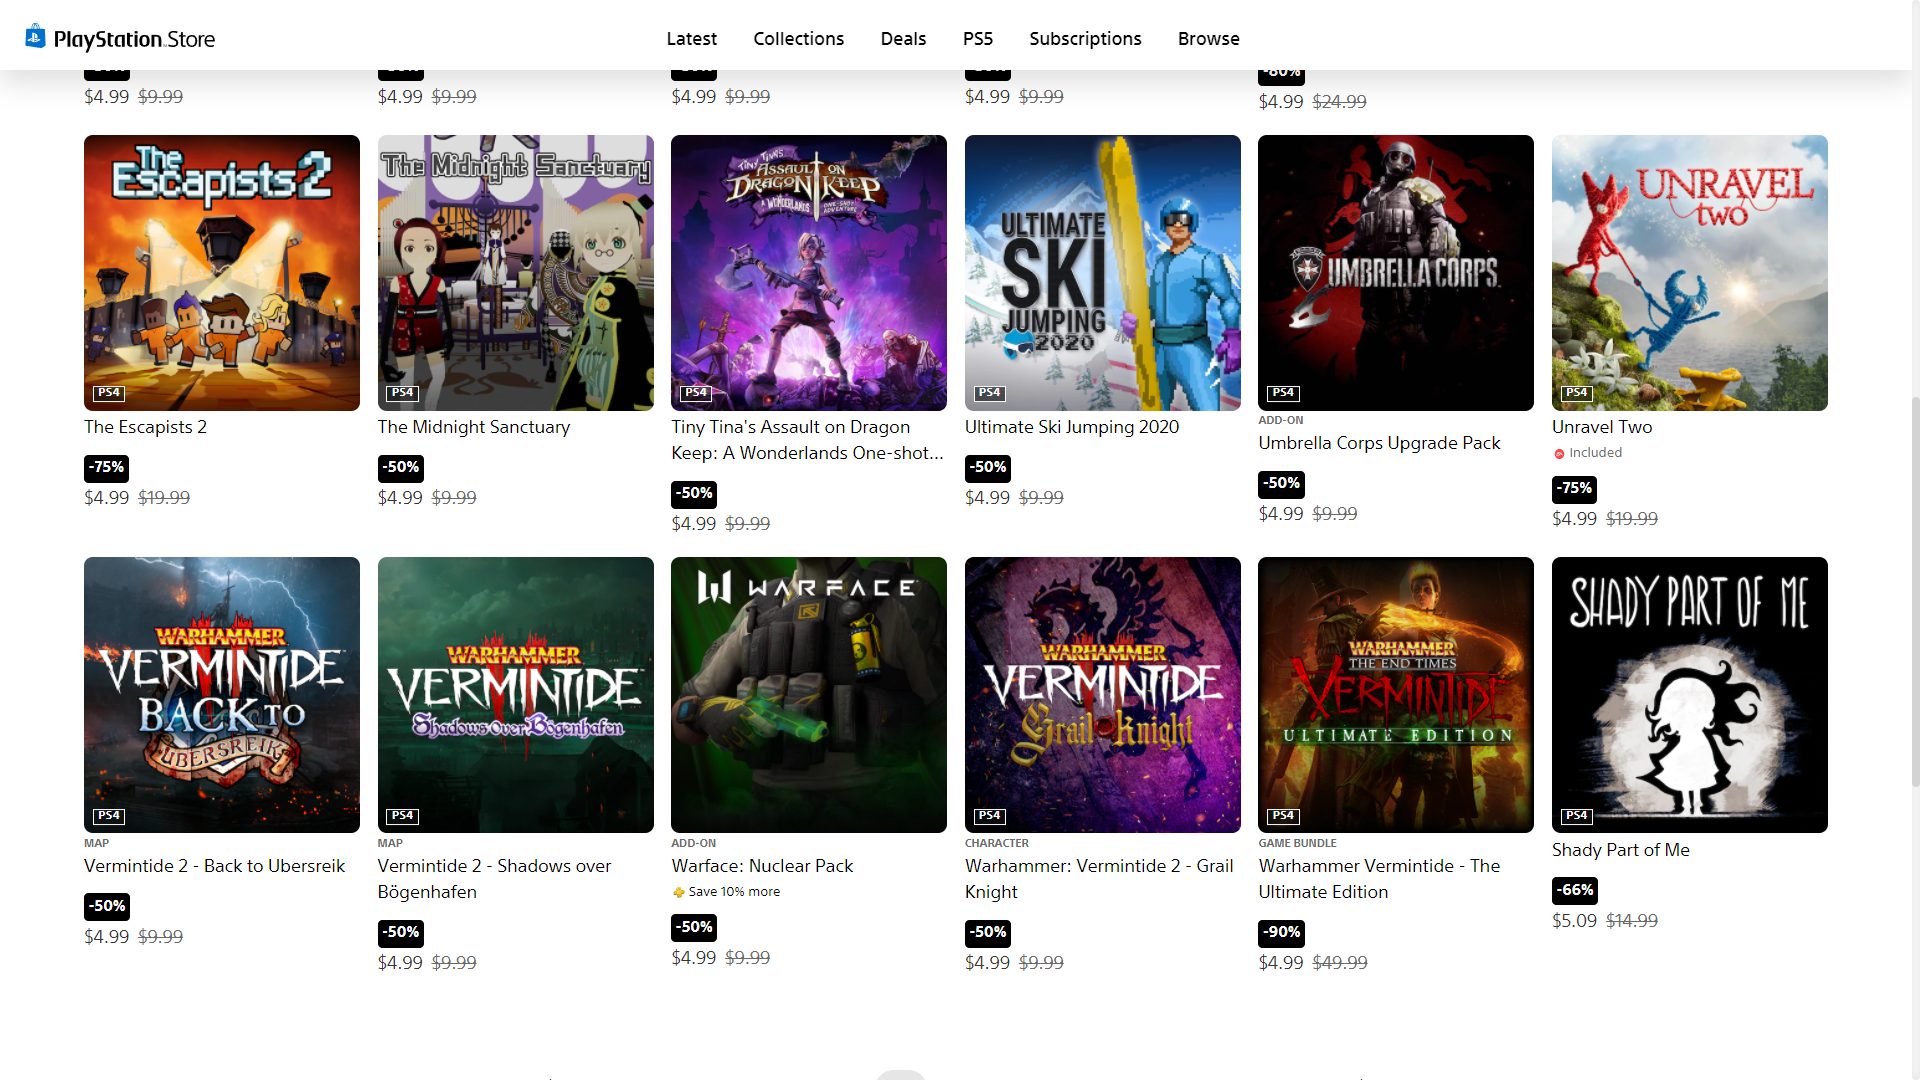Image resolution: width=1920 pixels, height=1080 pixels.
Task: Go to the Deals section
Action: 903,38
